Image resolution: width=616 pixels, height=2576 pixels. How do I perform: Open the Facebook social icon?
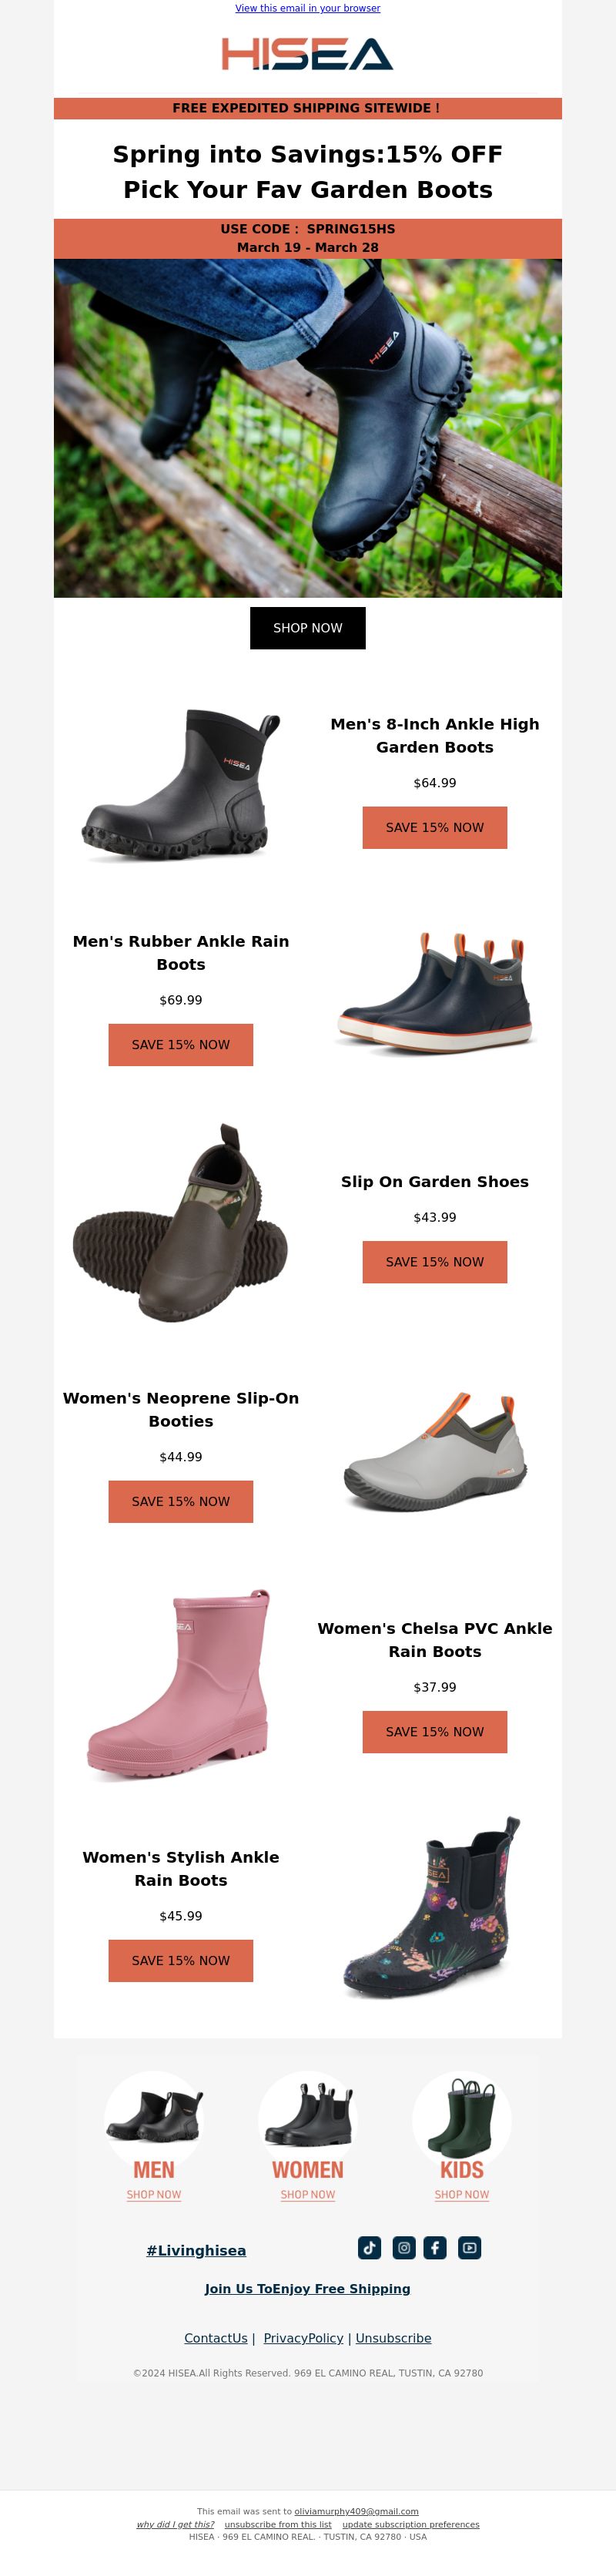click(435, 2247)
